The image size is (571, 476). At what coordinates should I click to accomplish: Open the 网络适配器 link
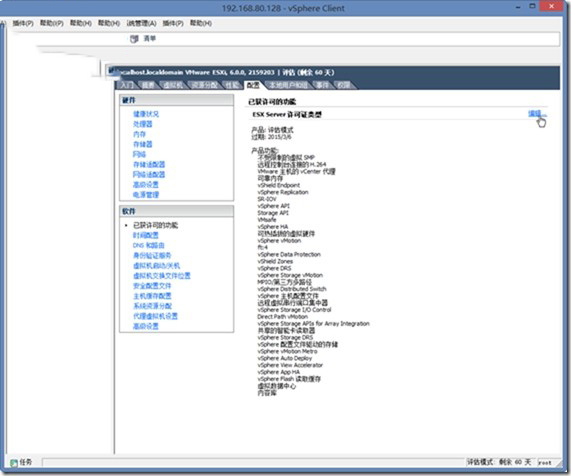149,174
